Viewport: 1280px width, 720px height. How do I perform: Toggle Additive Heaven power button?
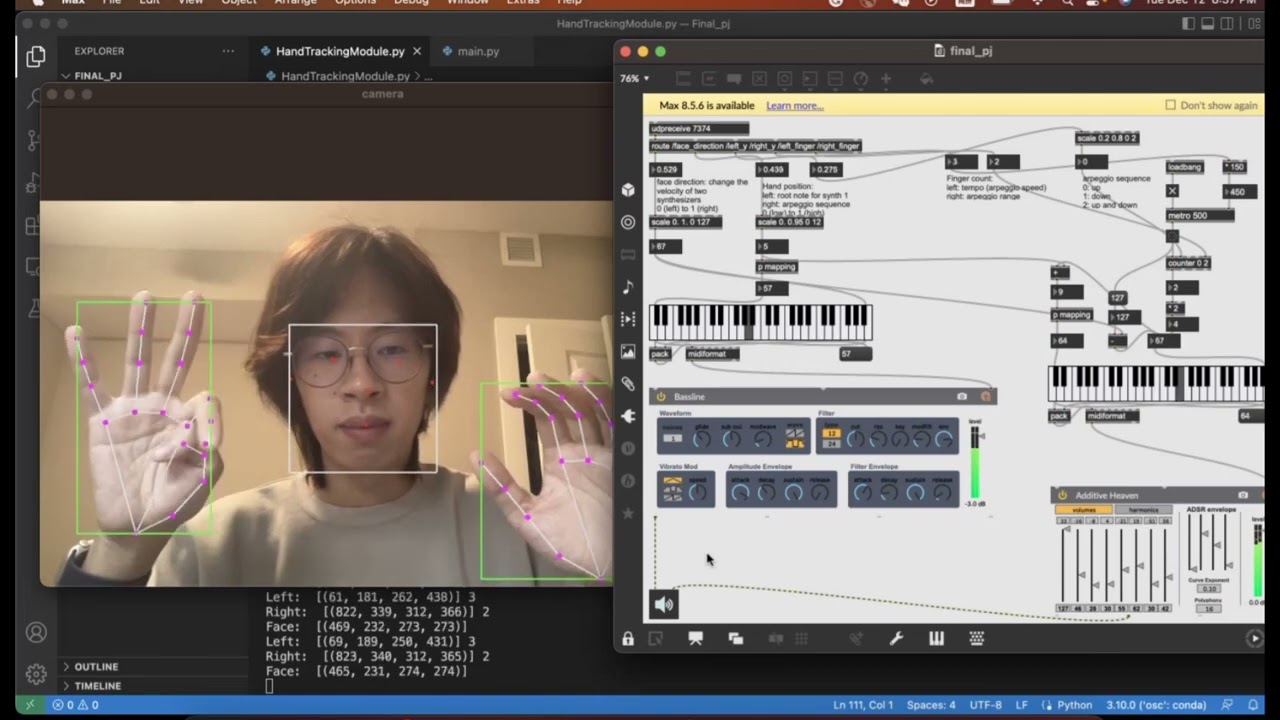coord(1062,495)
